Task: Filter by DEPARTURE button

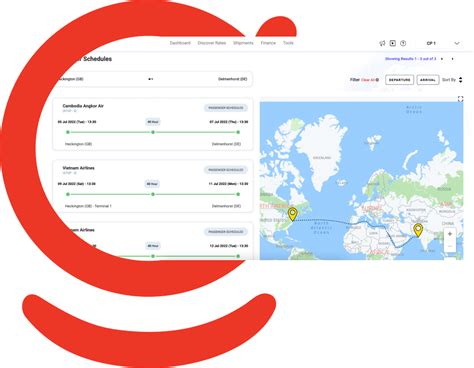Action: tap(399, 80)
